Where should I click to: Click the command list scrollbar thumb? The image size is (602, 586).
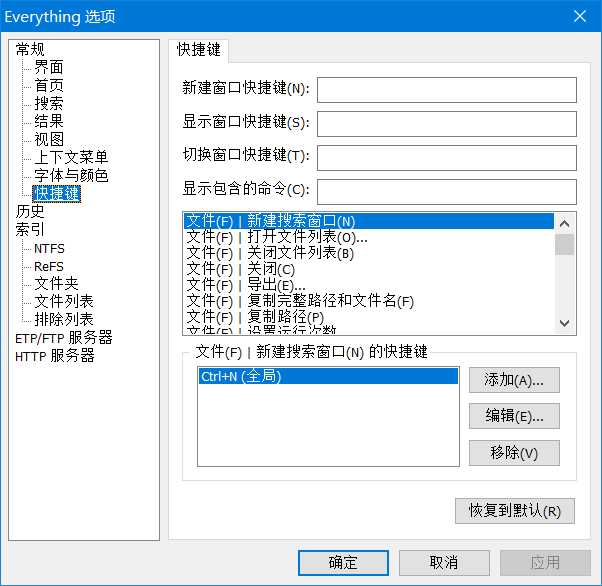point(564,244)
